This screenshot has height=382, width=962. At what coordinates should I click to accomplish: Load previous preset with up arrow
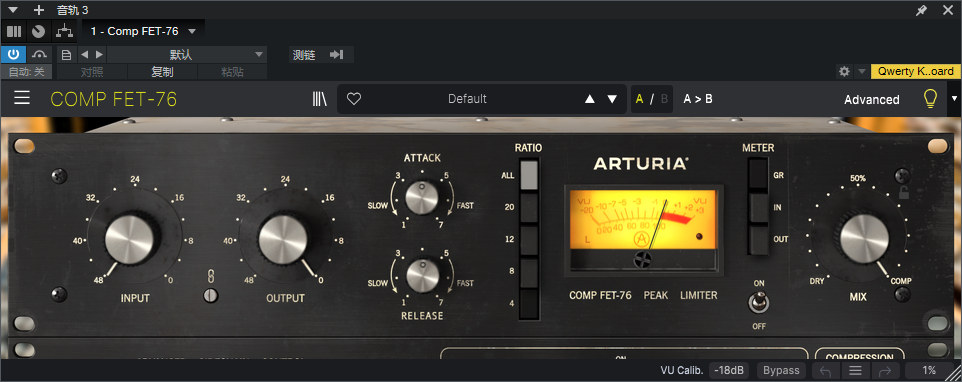click(590, 99)
